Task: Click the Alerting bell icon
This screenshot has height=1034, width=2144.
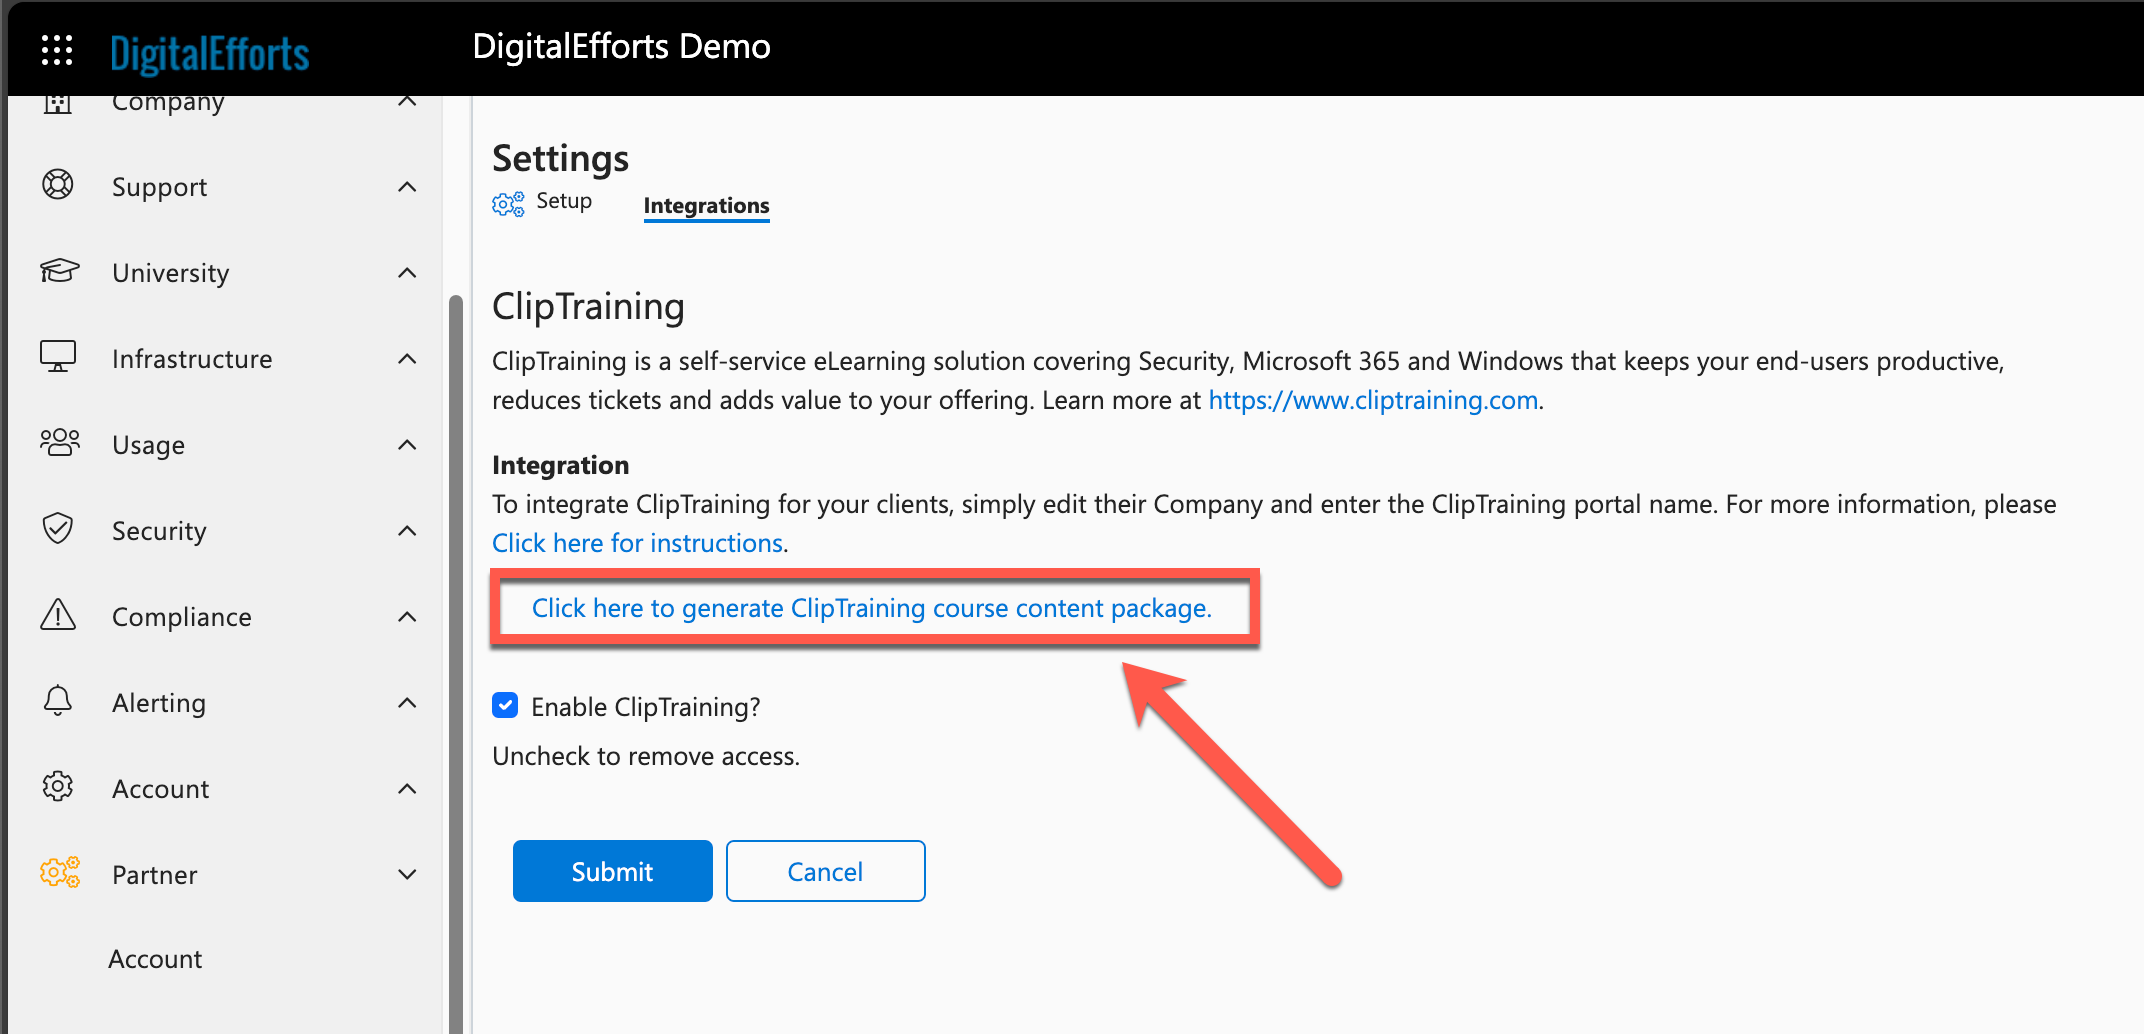Action: tap(58, 701)
